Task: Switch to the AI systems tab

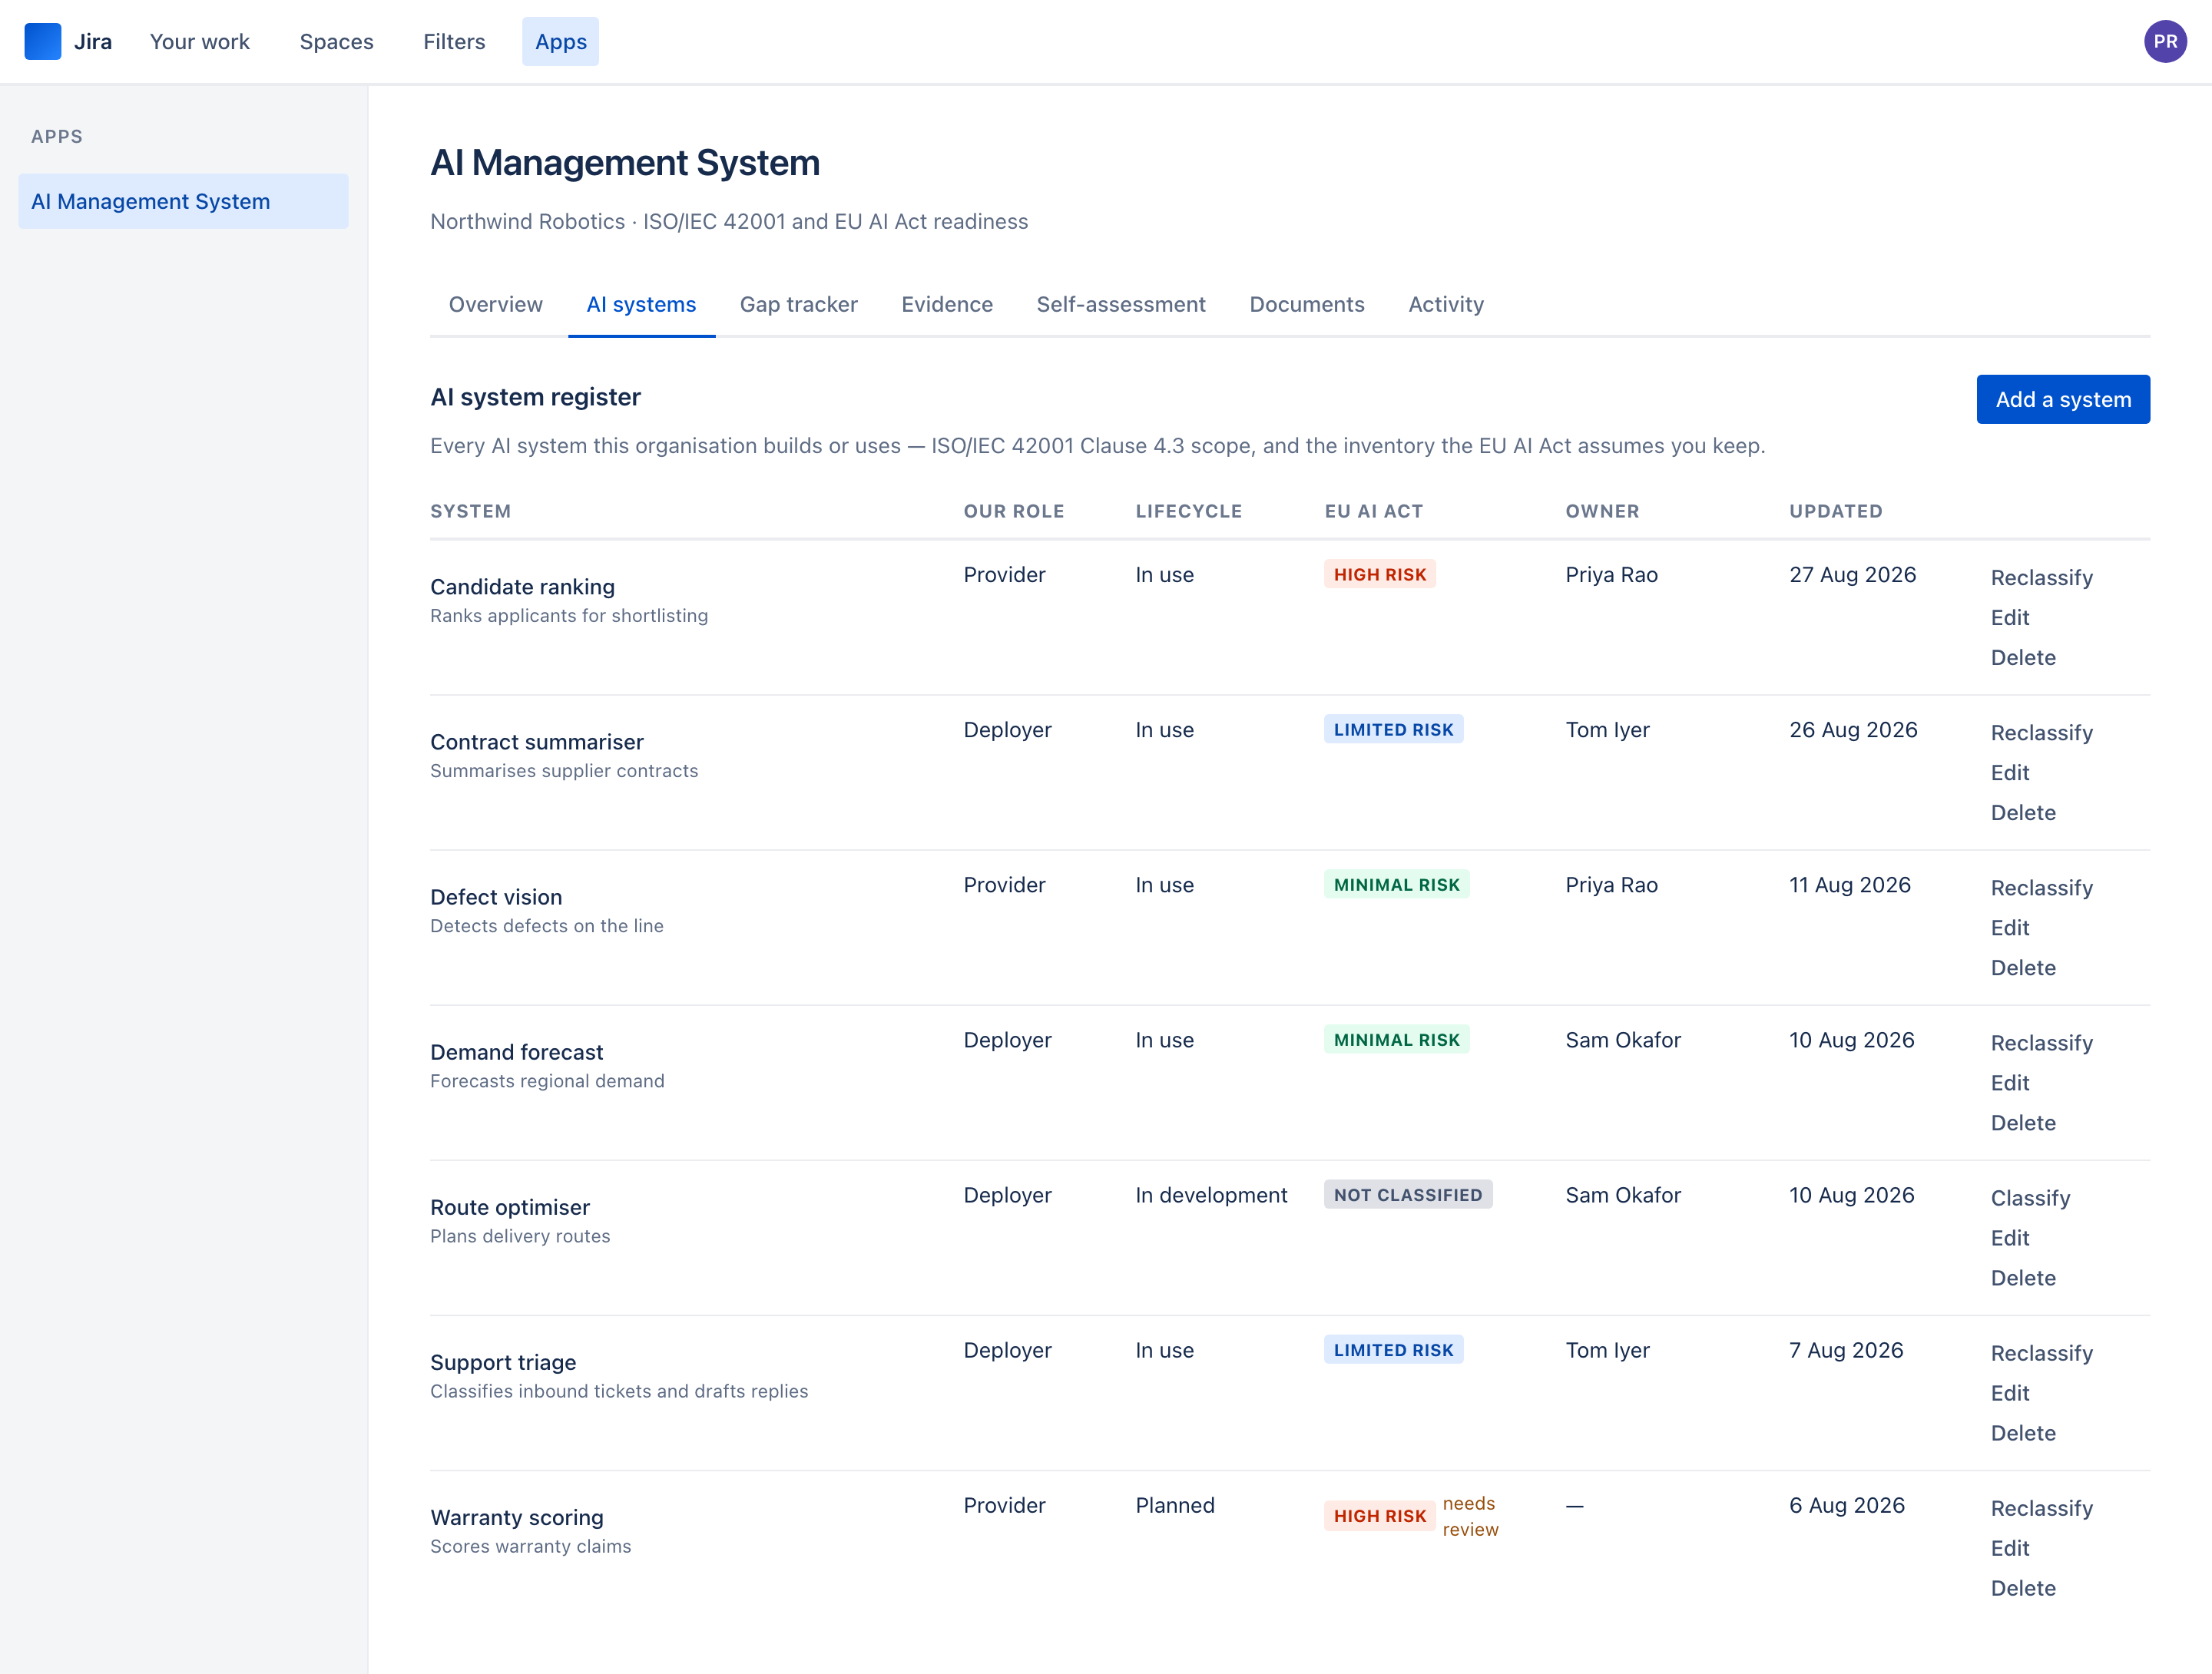Action: click(x=641, y=305)
